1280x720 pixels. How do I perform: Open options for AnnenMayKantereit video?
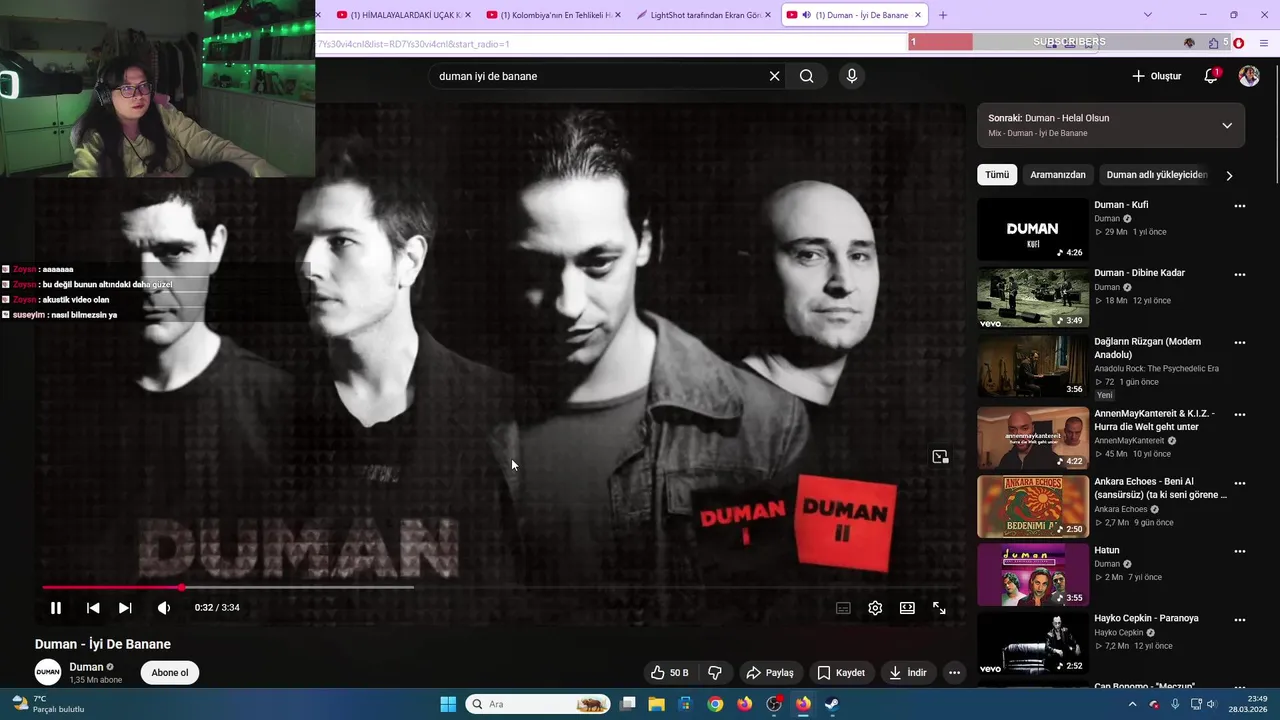coord(1240,414)
